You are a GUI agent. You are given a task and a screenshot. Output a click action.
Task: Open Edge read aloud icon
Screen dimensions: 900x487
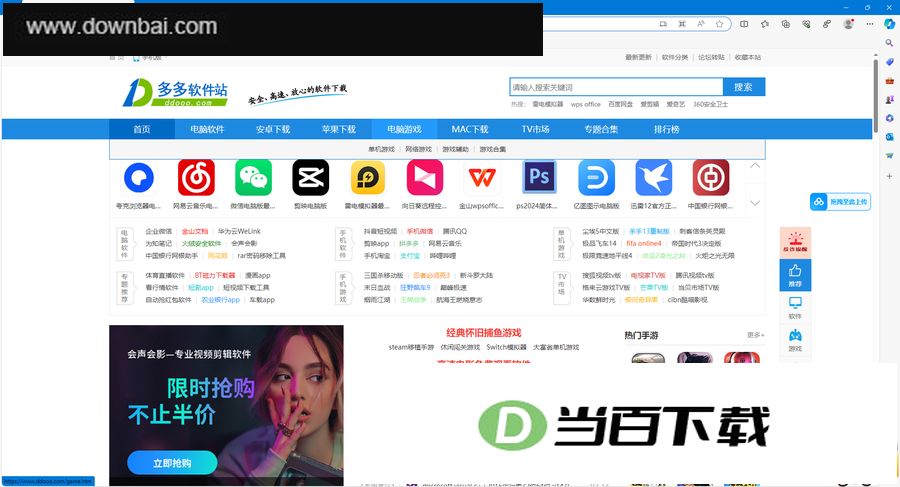700,24
